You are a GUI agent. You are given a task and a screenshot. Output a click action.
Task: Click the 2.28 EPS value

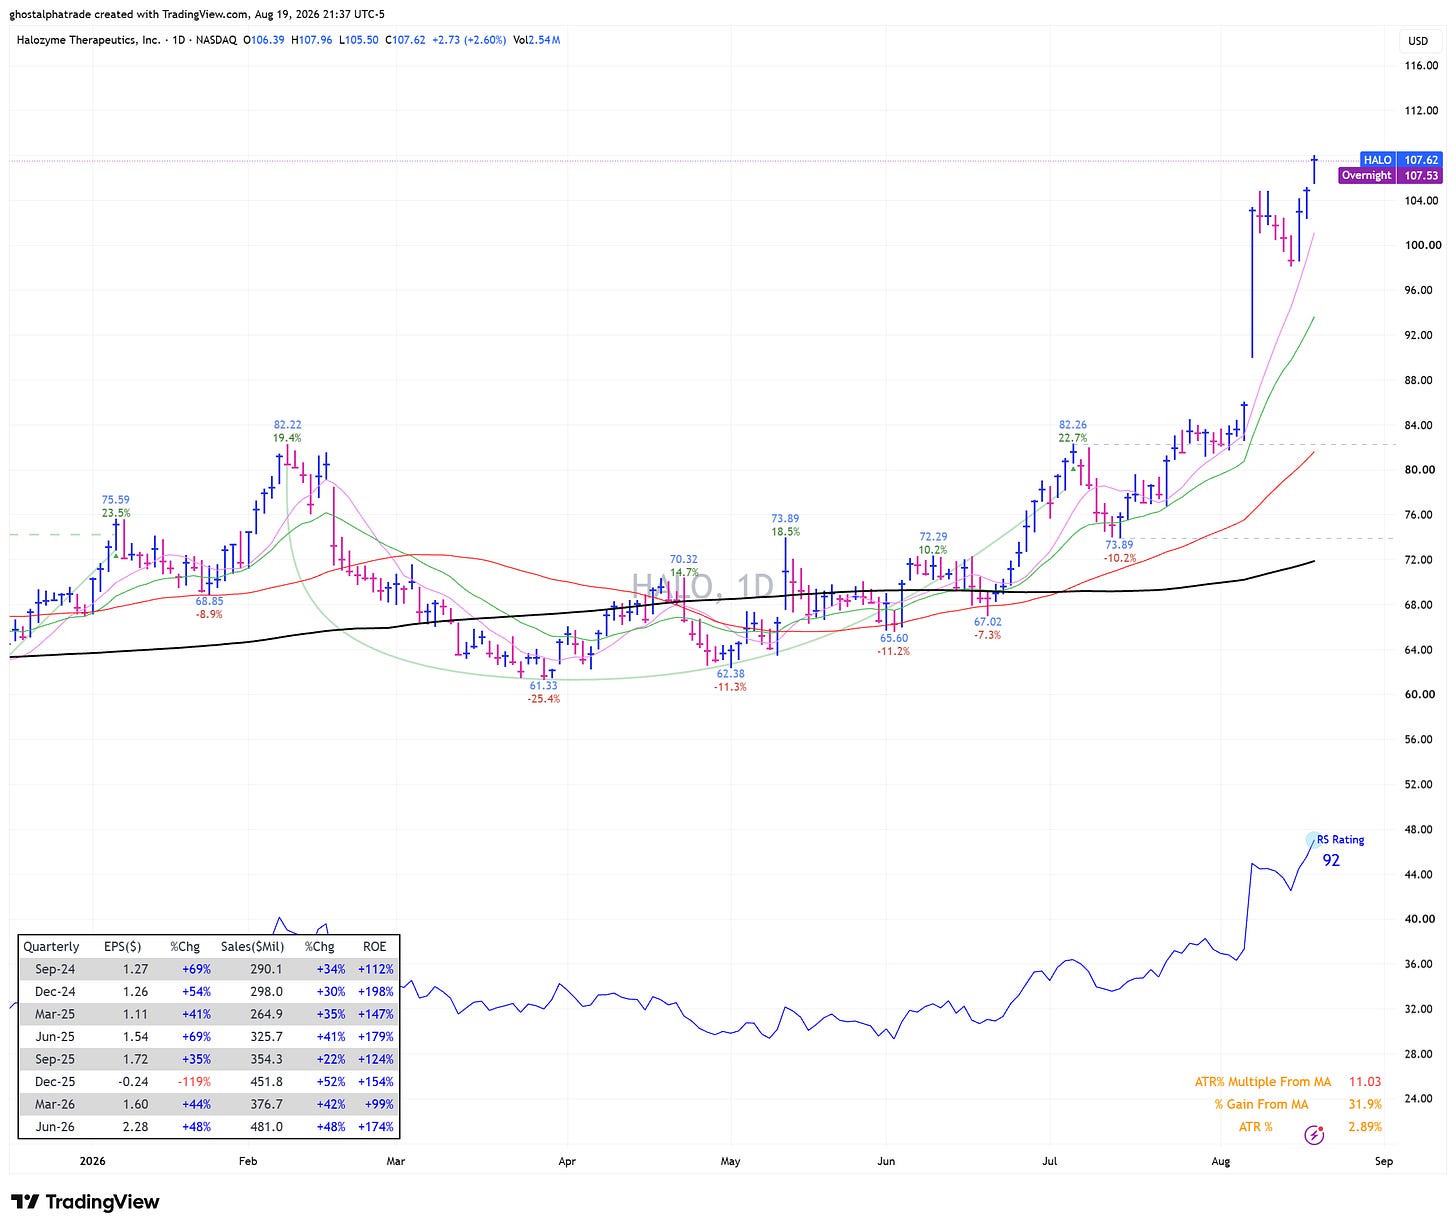(135, 1126)
